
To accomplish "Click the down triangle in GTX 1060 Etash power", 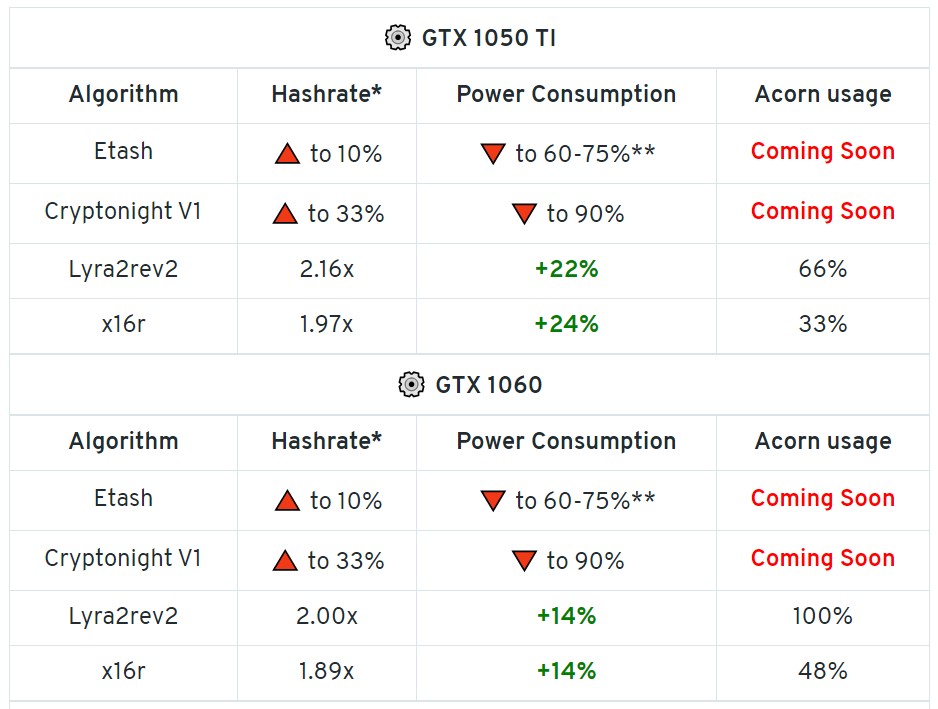I will click(x=493, y=501).
